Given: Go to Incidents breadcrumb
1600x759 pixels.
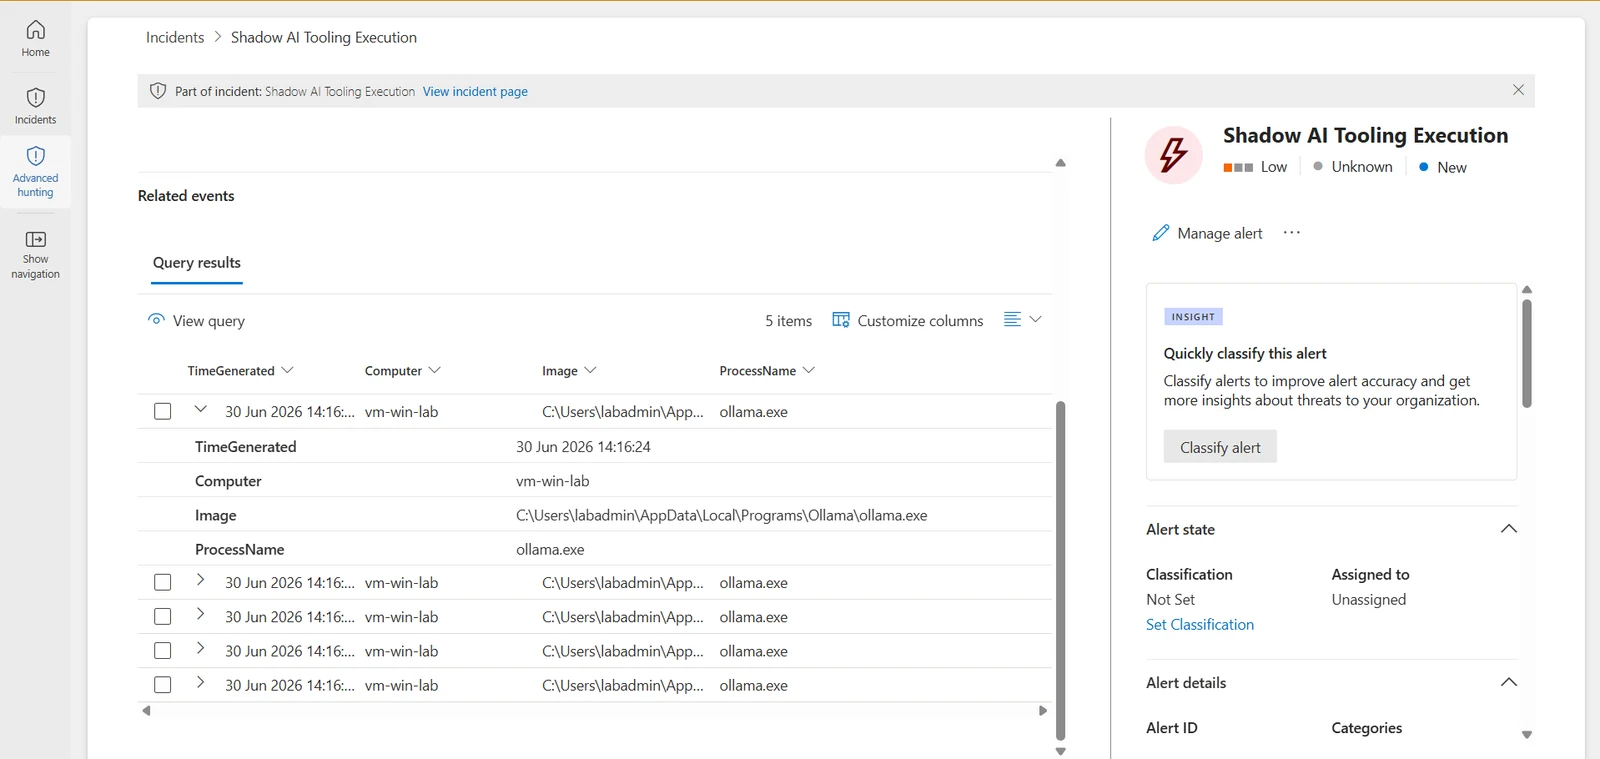Looking at the screenshot, I should click(x=175, y=37).
